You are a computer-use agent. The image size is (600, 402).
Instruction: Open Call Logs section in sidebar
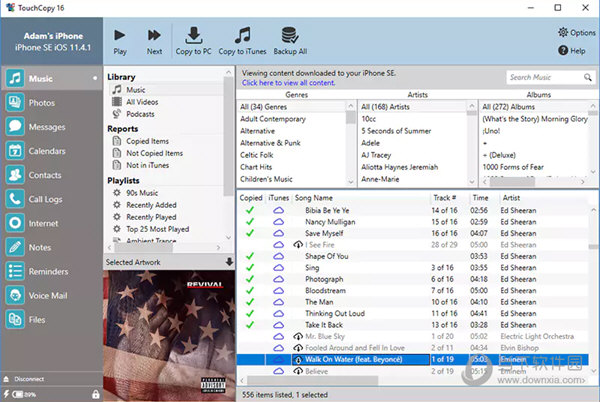tap(52, 199)
